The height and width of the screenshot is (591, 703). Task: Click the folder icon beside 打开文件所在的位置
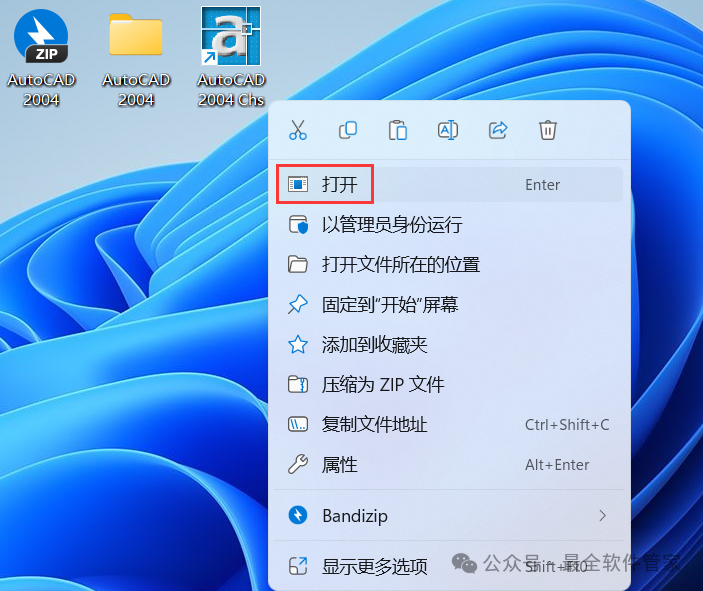(298, 265)
